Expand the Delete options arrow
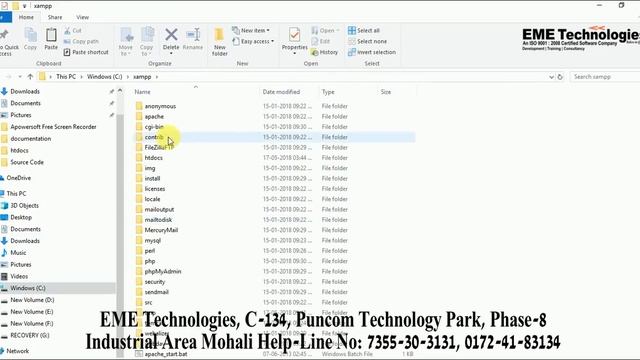This screenshot has width=640, height=360. click(171, 53)
